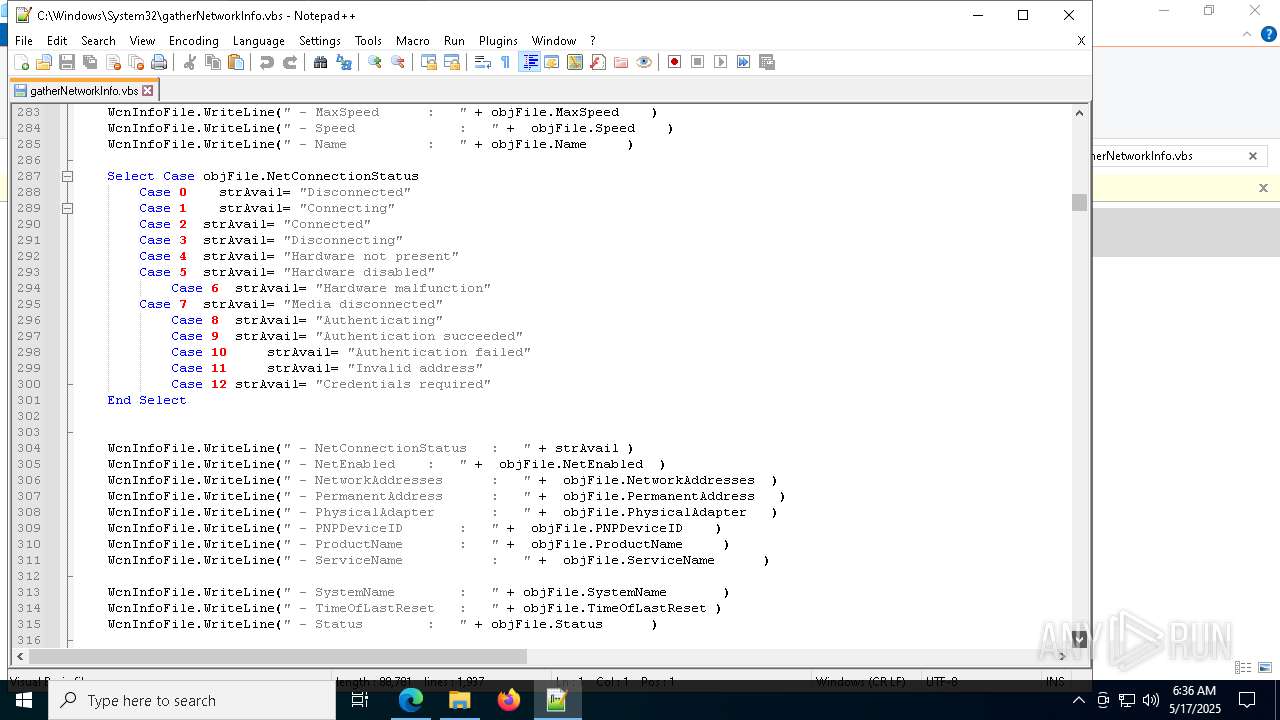Click the Folder as Workspace icon
1280x720 pixels.
point(621,62)
